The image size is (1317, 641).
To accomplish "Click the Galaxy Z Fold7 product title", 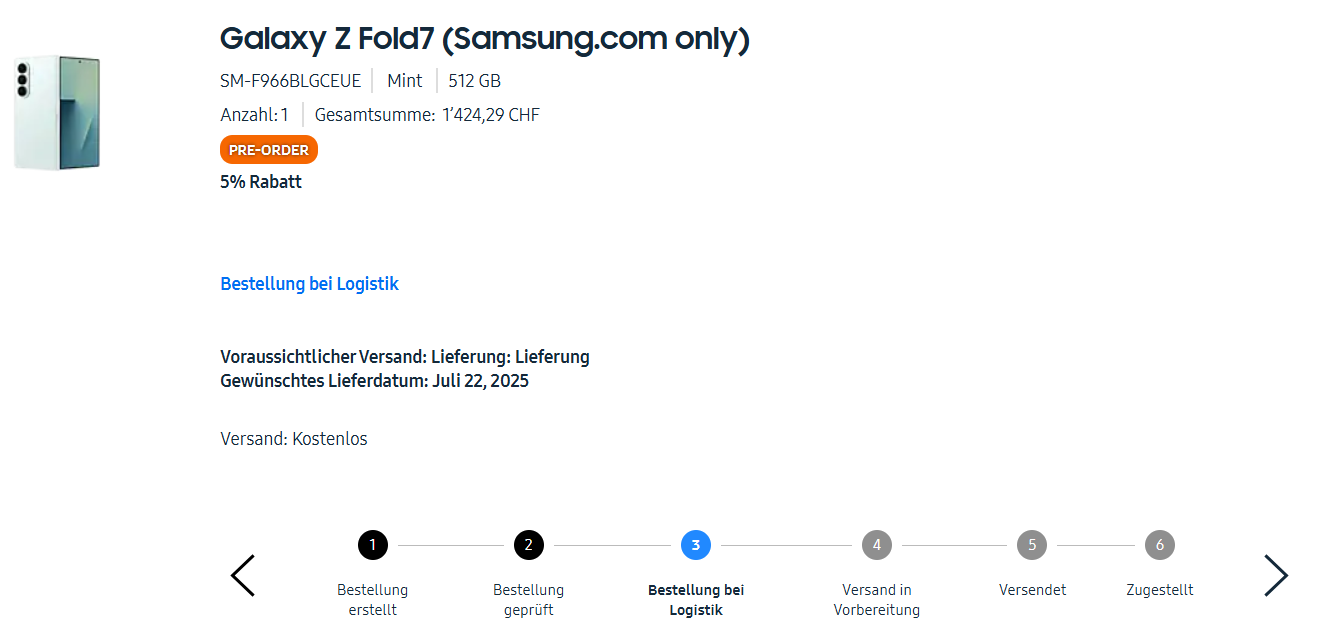I will (484, 39).
